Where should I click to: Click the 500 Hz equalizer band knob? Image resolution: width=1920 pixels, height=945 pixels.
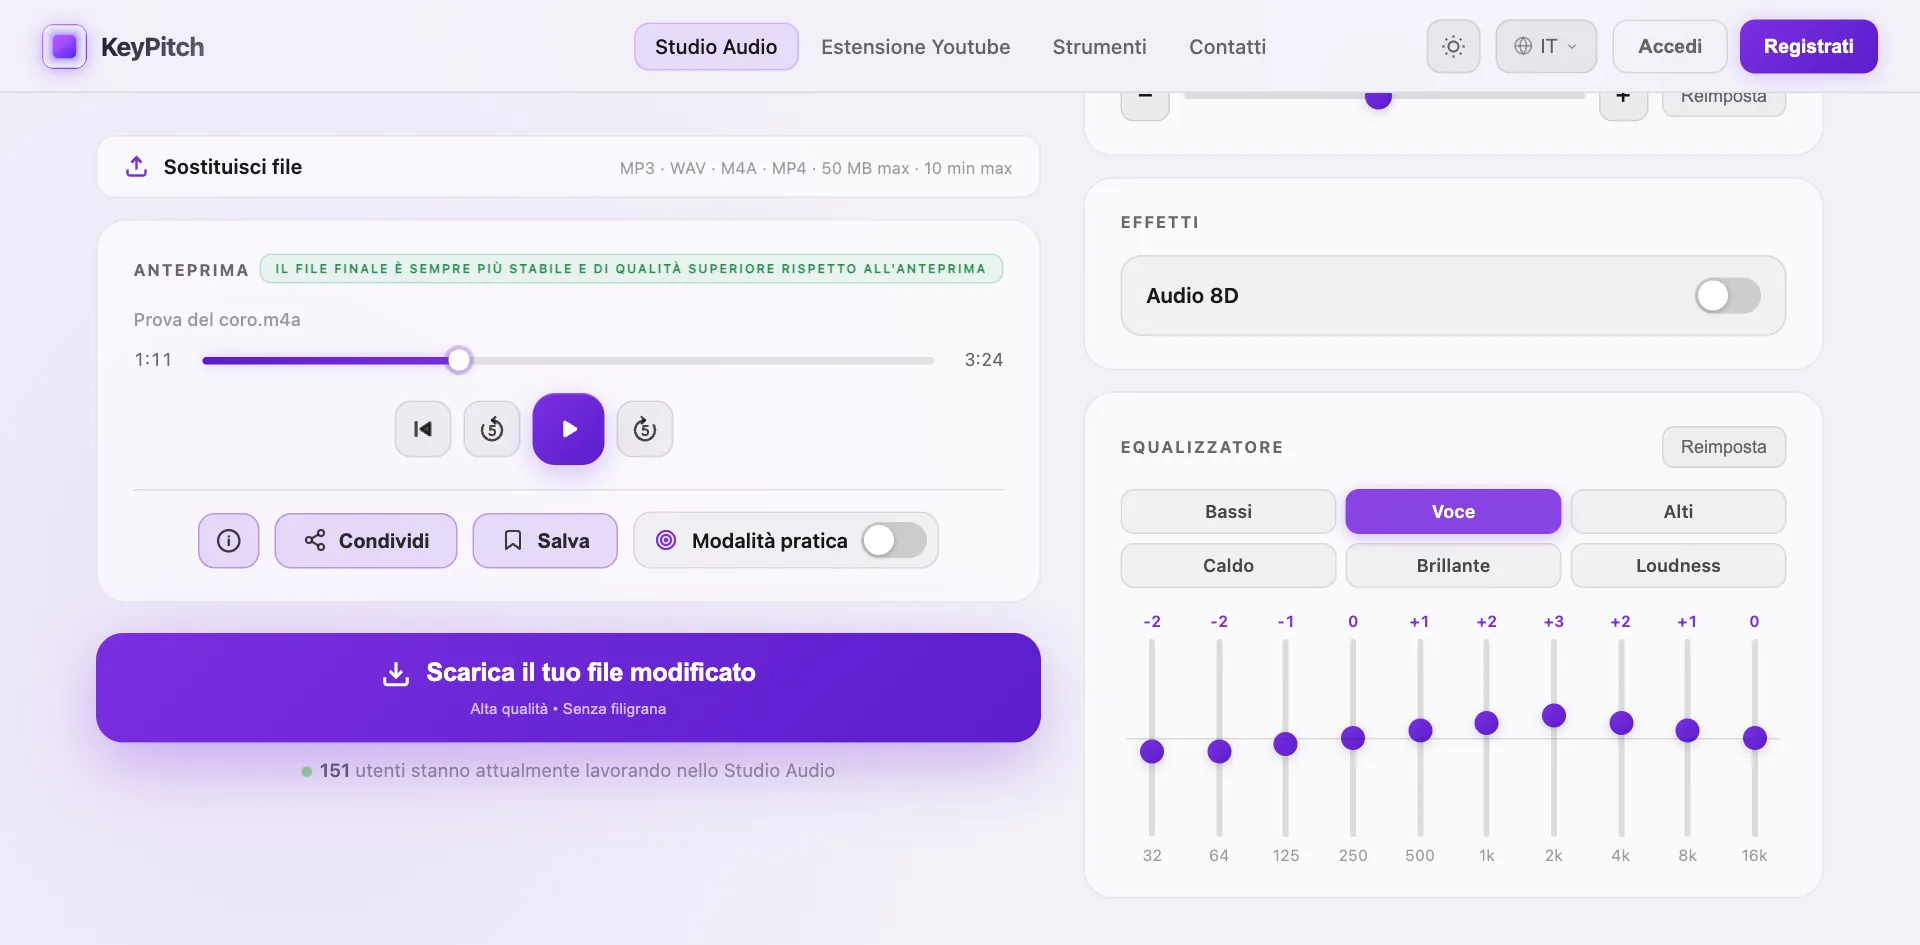1420,730
